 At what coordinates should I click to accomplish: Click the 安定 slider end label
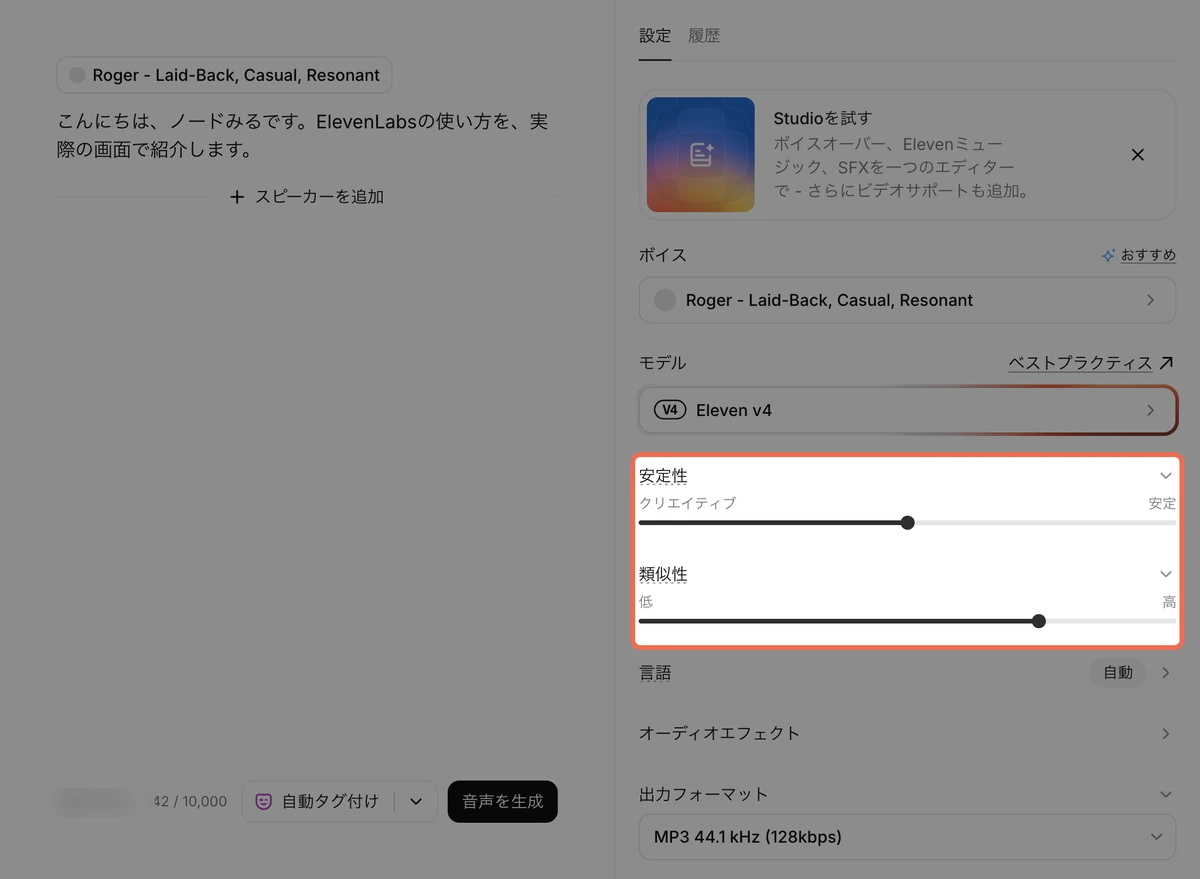point(1162,503)
